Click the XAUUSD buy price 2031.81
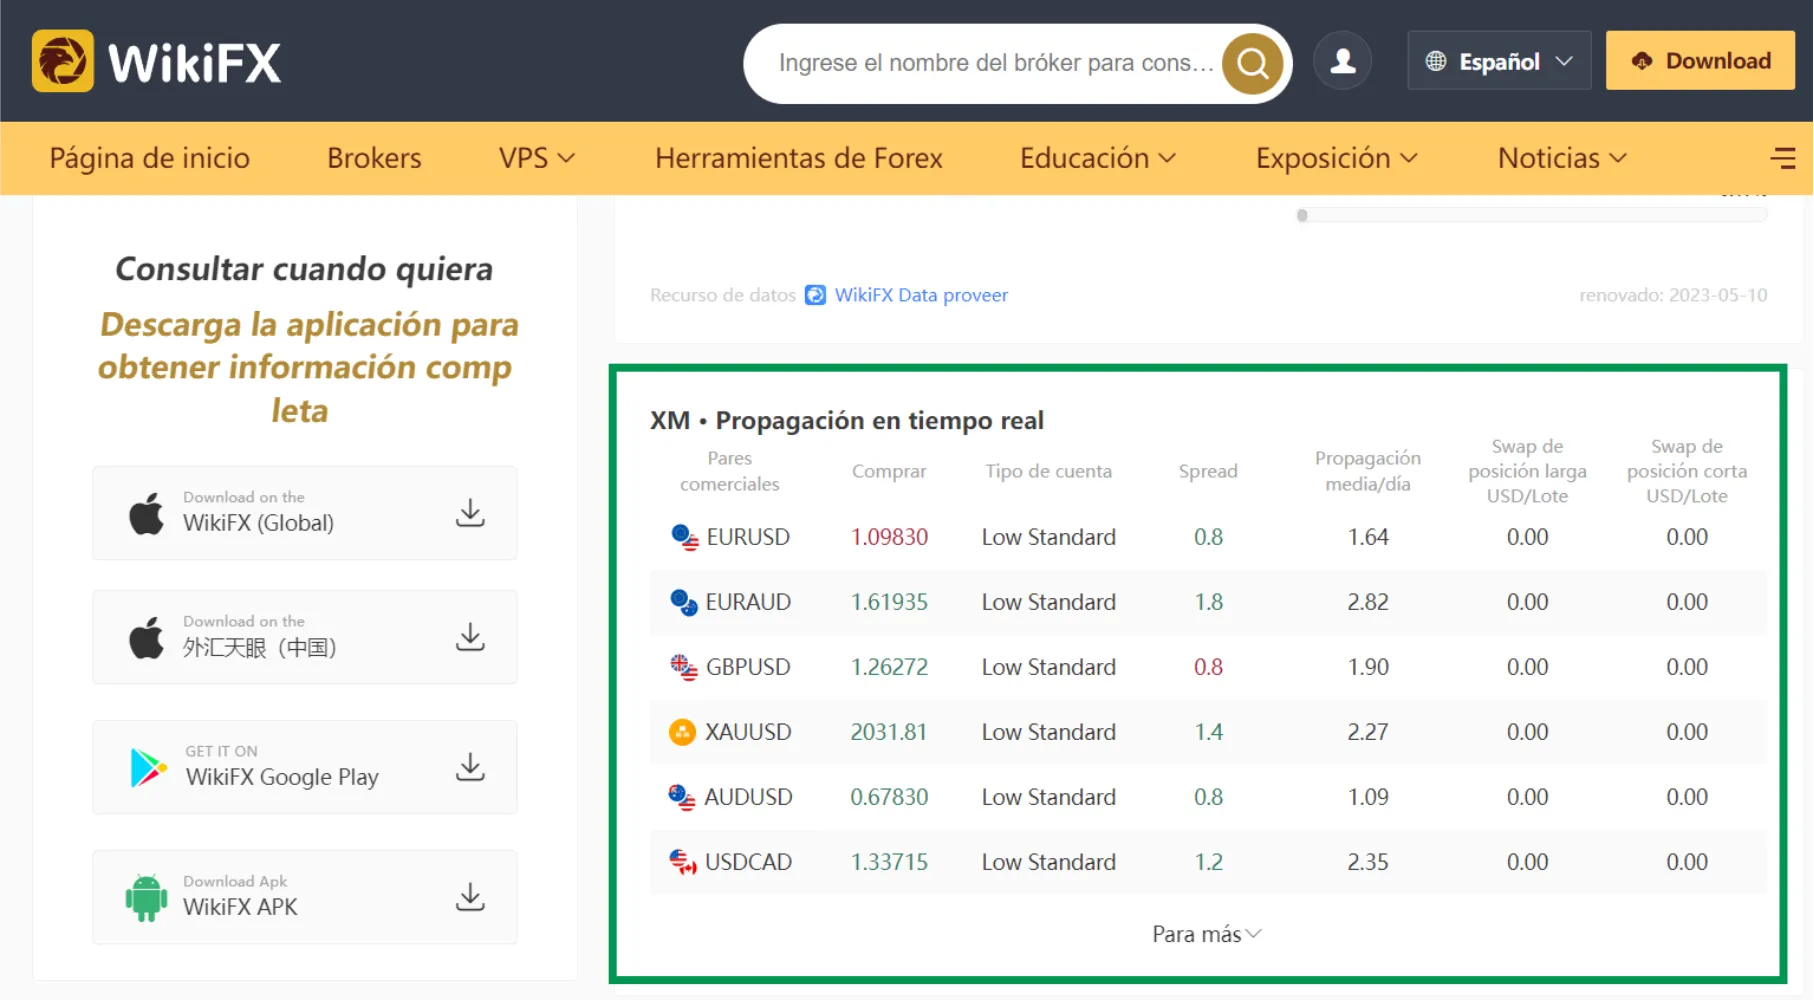Viewport: 1814px width, 1000px height. pos(889,732)
